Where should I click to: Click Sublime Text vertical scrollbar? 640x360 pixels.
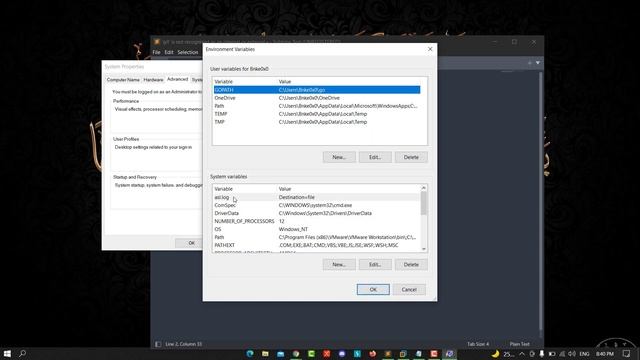click(x=541, y=202)
